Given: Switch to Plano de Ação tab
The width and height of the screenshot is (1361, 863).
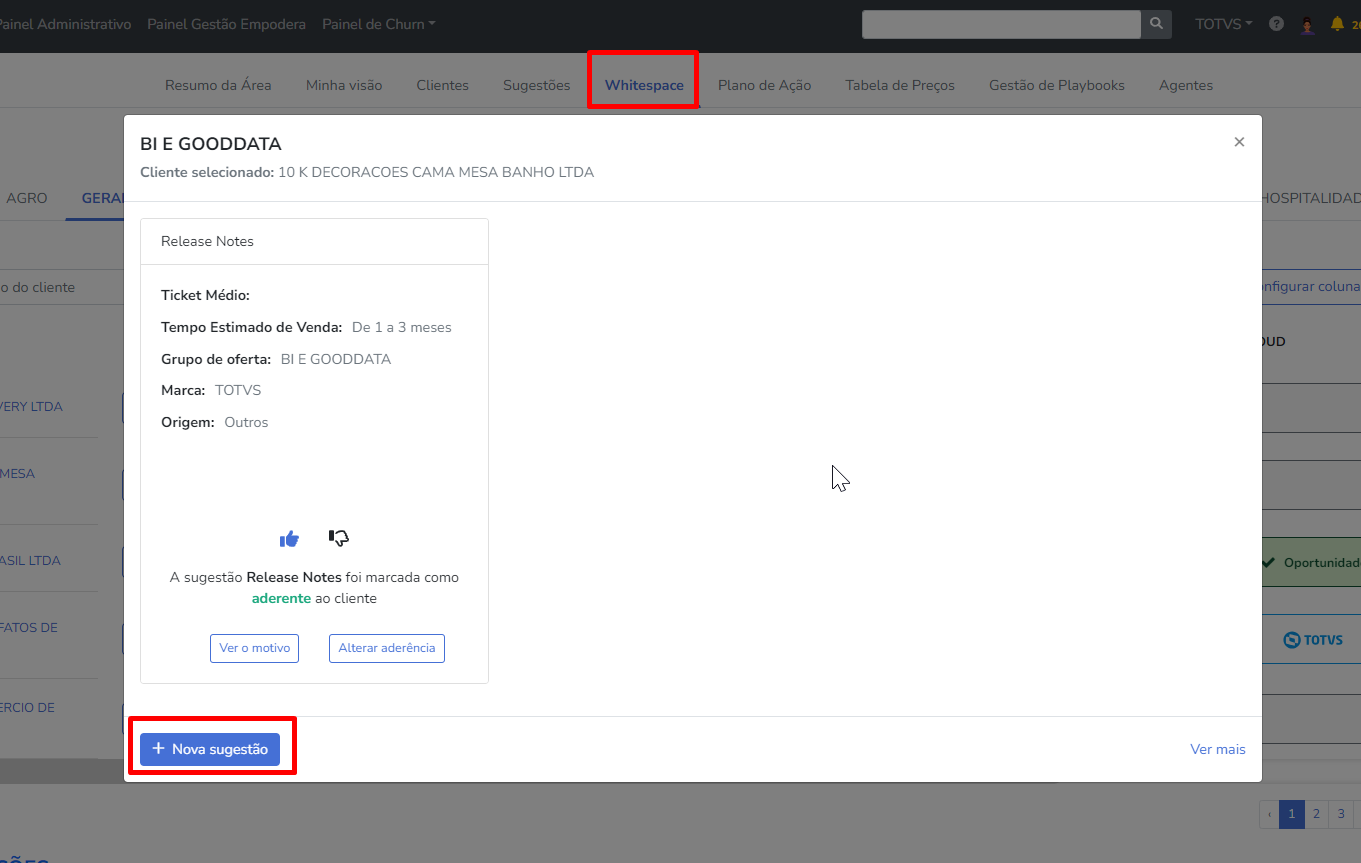Looking at the screenshot, I should [x=765, y=85].
